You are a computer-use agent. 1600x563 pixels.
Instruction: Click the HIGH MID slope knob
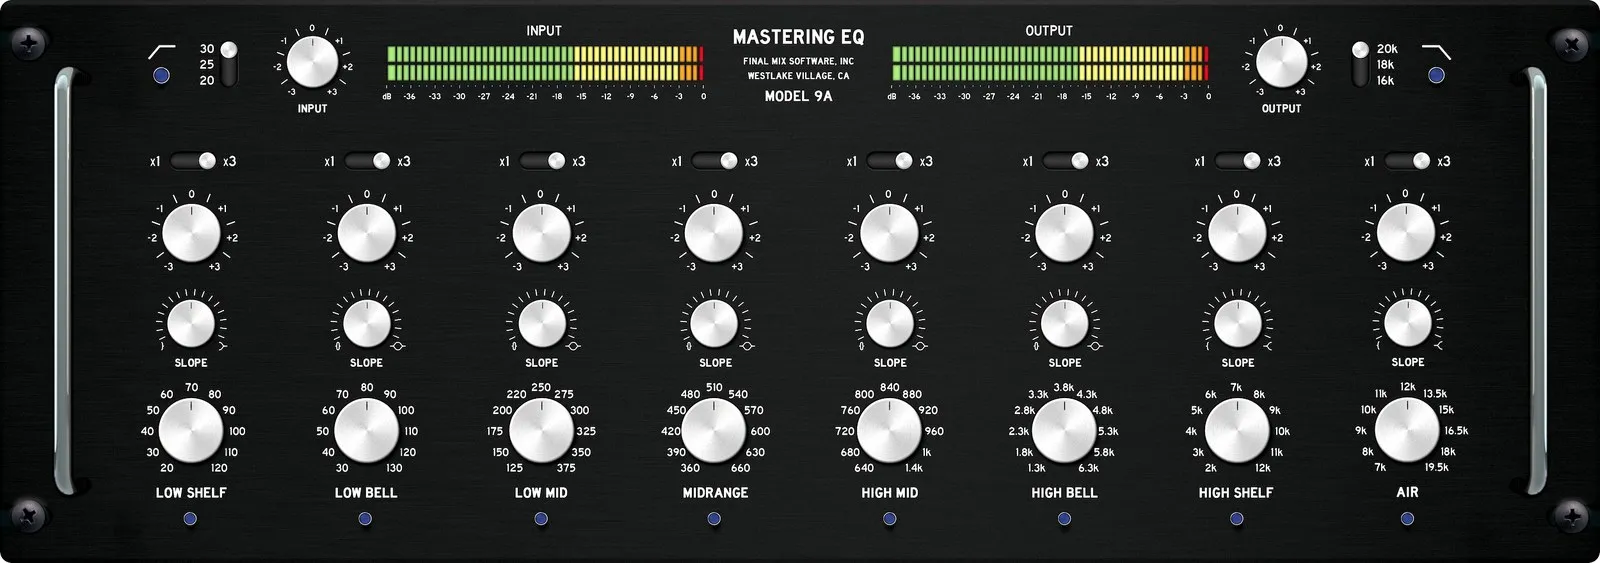(889, 323)
